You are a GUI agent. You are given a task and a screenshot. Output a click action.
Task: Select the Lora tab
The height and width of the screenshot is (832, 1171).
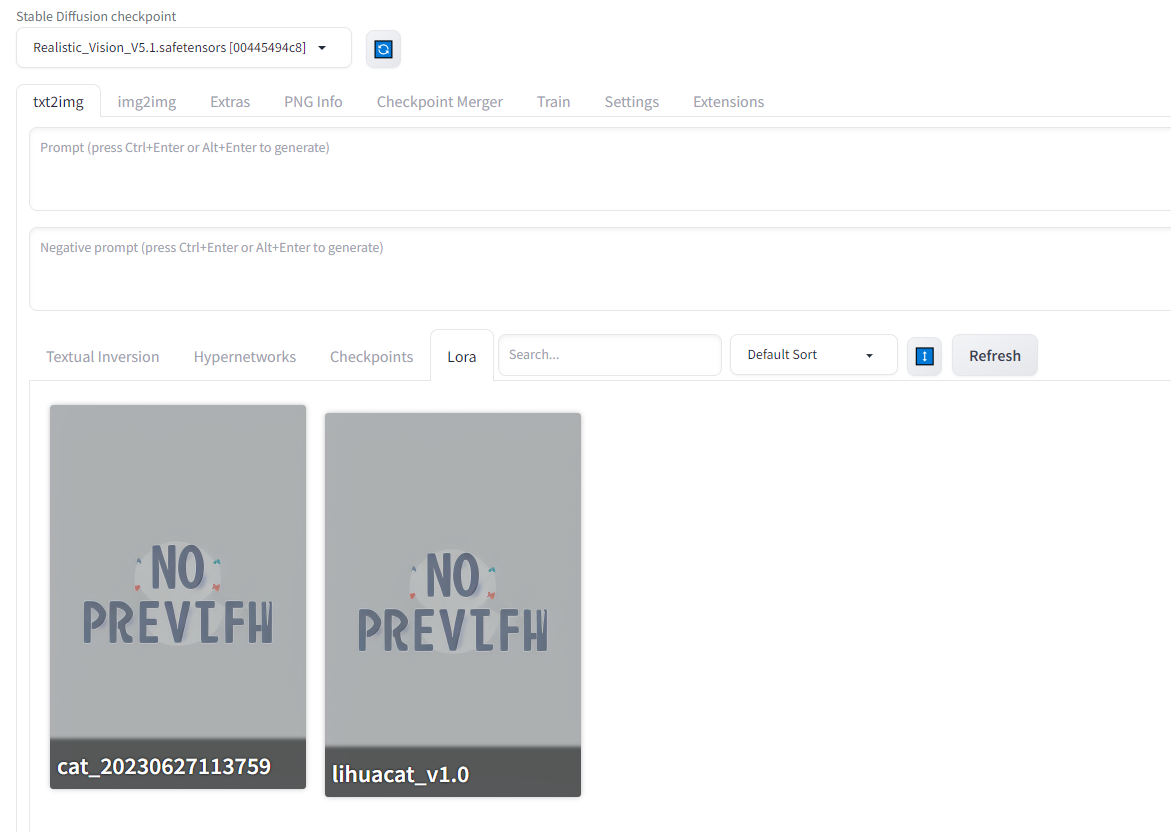click(462, 356)
